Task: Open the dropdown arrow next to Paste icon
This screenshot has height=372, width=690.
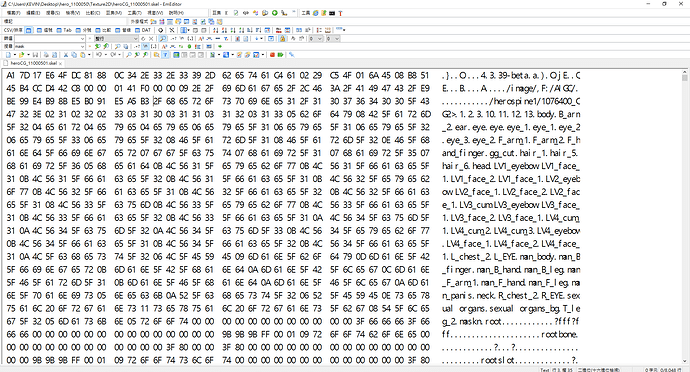Action: (88, 55)
